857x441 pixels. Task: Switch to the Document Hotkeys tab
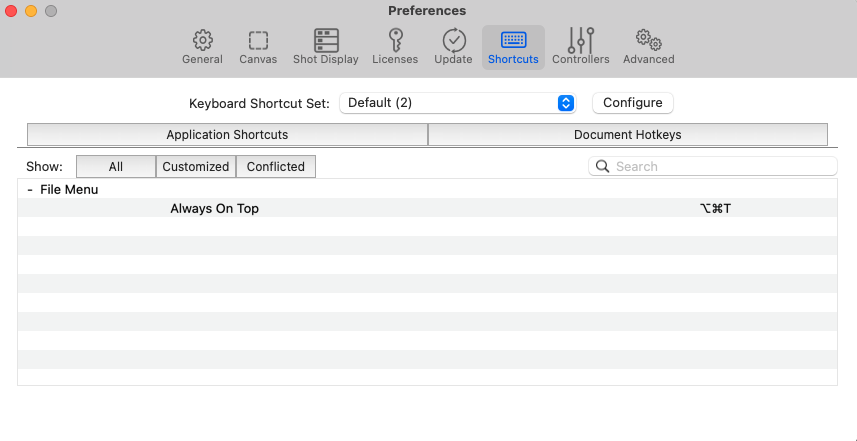(627, 134)
